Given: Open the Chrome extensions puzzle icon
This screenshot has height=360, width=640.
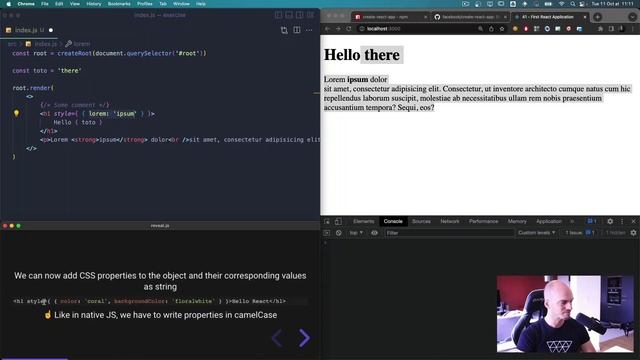Looking at the screenshot, I should point(600,29).
